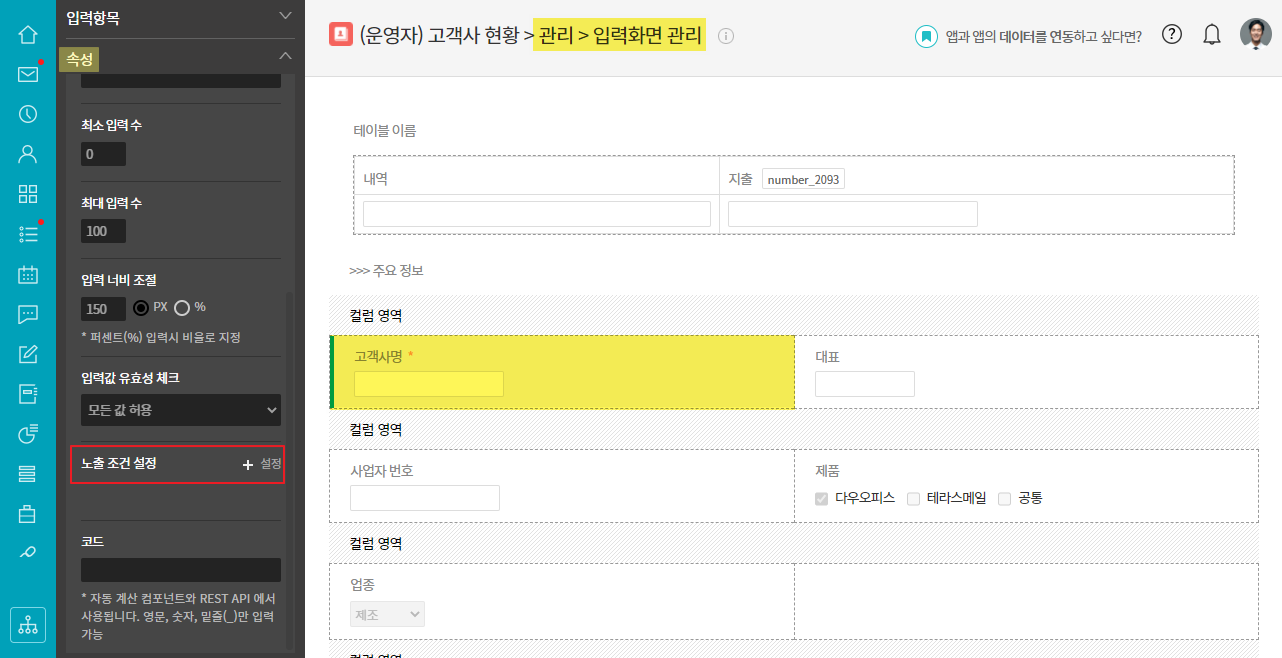Viewport: 1282px width, 658px height.
Task: Open the help question mark icon
Action: pyautogui.click(x=1172, y=35)
